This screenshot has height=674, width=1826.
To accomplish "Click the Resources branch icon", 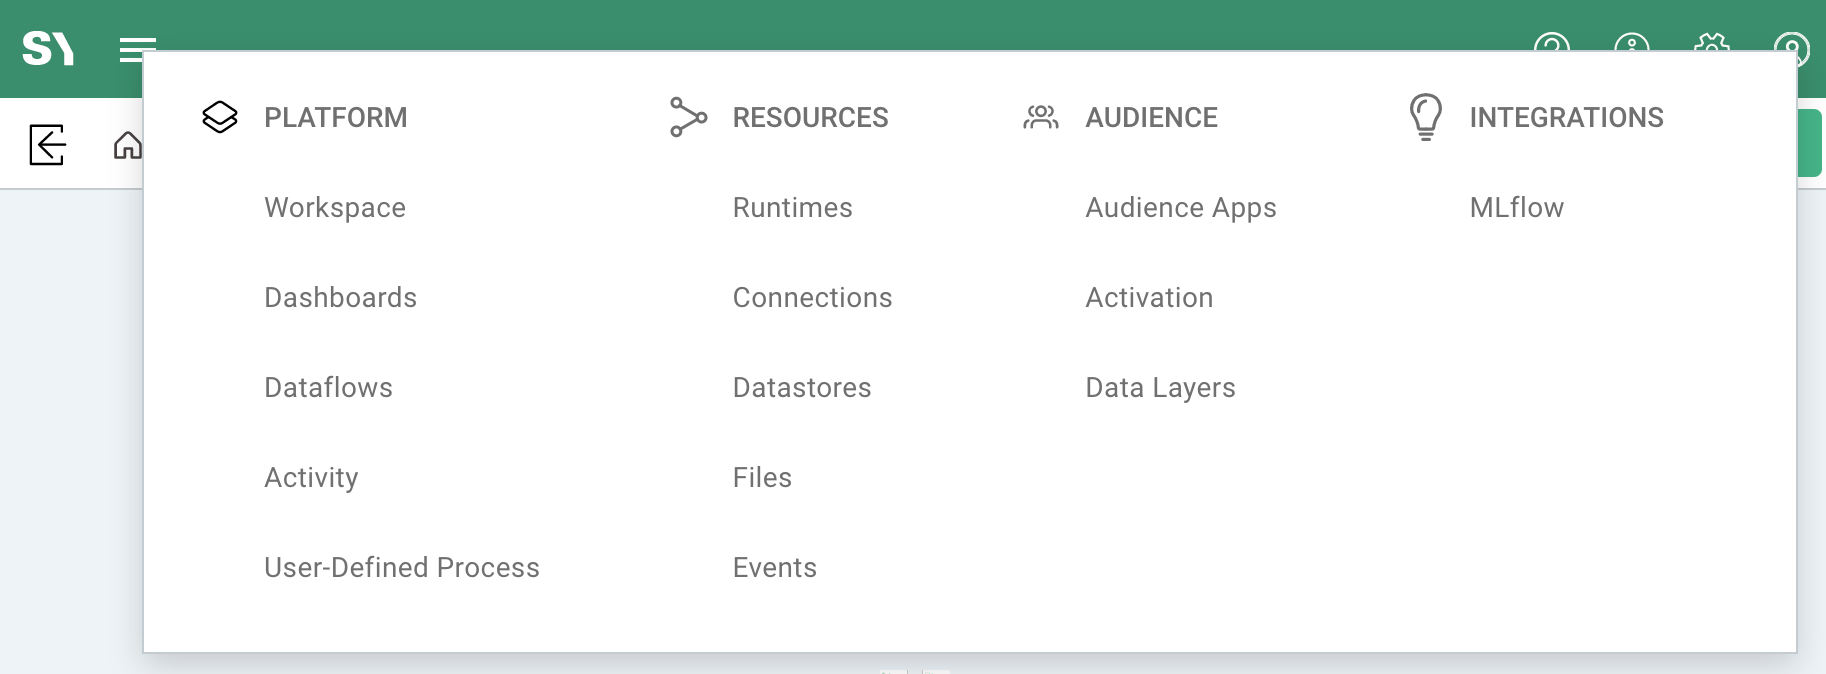I will 688,117.
